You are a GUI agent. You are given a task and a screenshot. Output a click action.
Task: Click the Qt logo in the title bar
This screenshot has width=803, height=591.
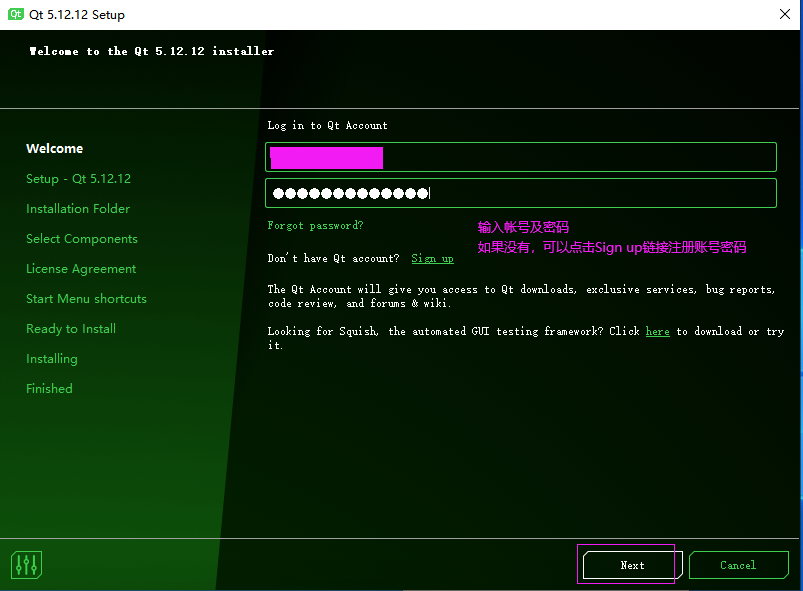pyautogui.click(x=15, y=14)
